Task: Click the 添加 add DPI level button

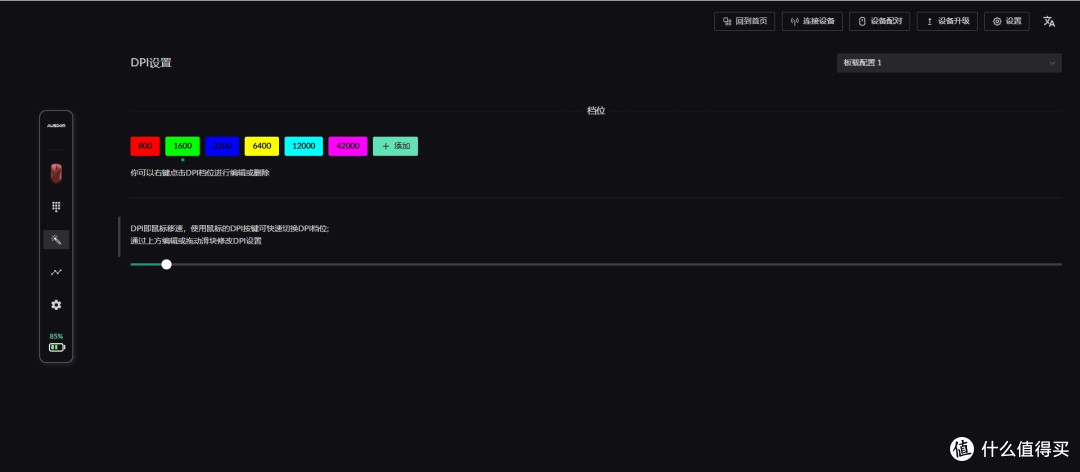Action: click(395, 146)
